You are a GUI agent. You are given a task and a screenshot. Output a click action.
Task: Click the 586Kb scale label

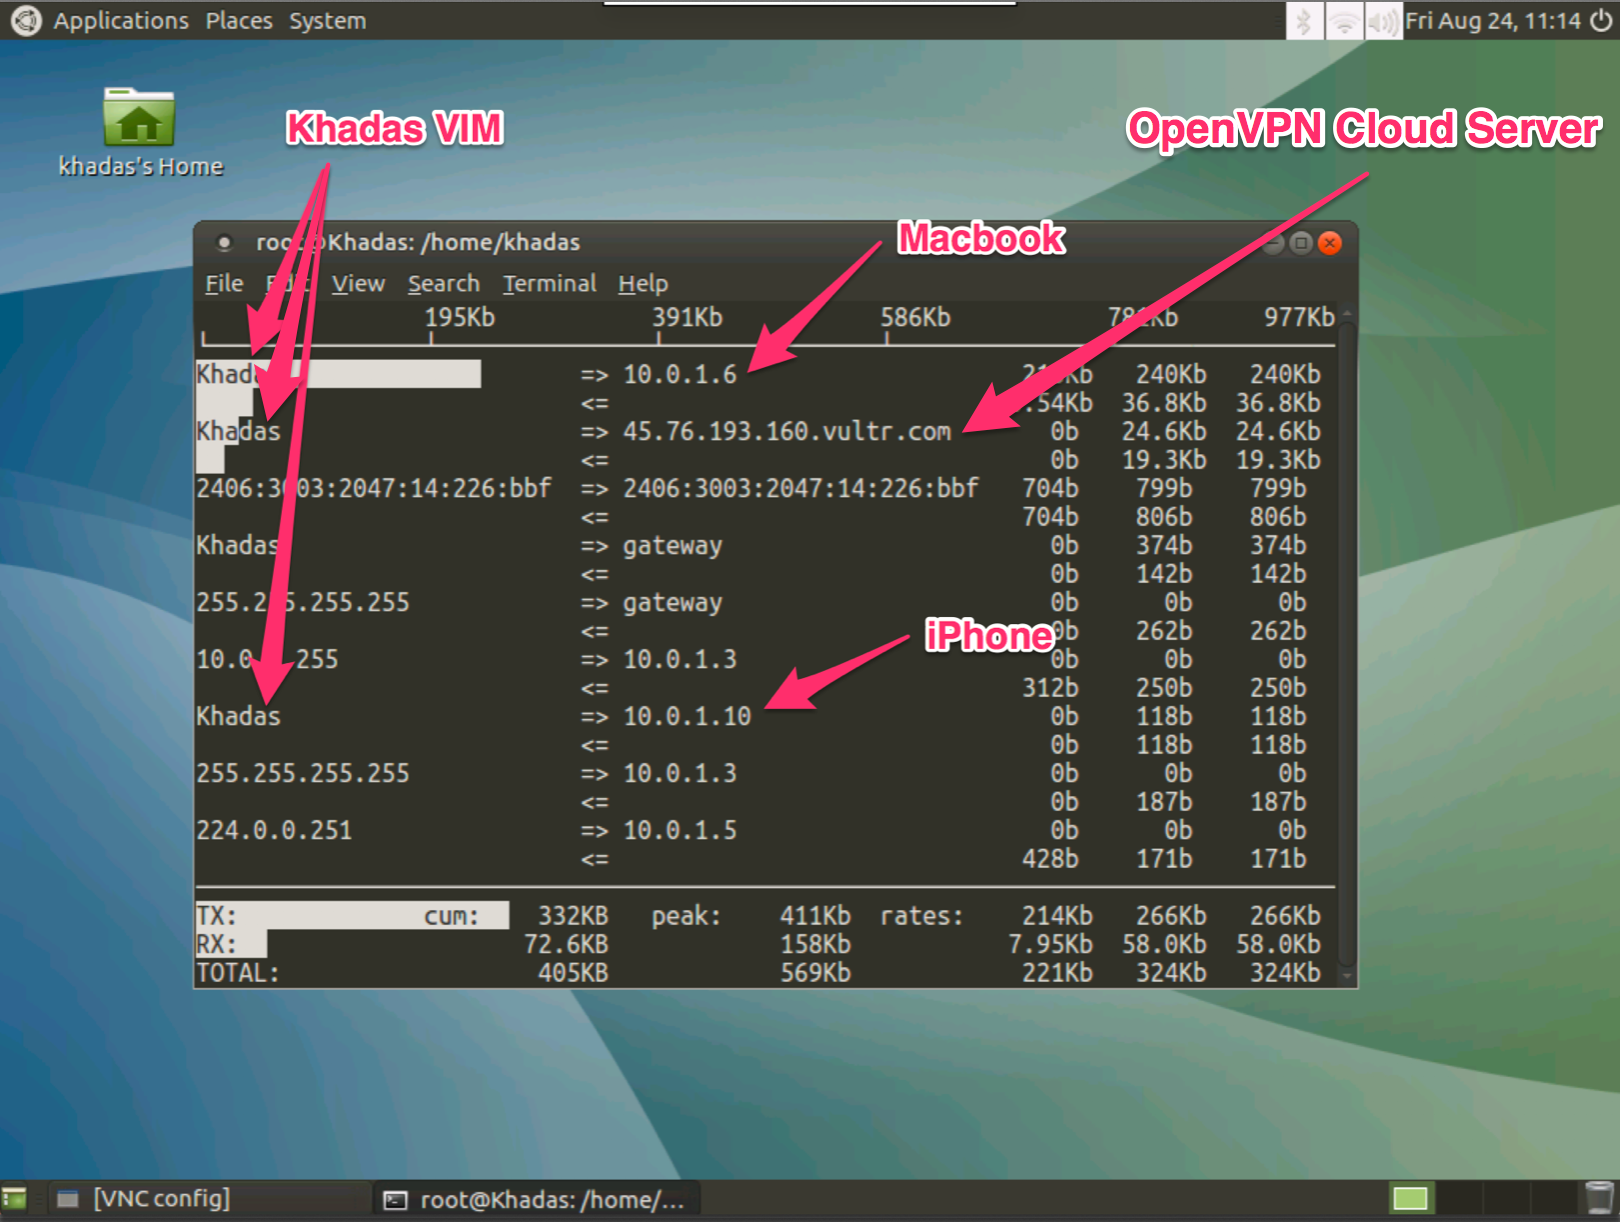point(915,318)
